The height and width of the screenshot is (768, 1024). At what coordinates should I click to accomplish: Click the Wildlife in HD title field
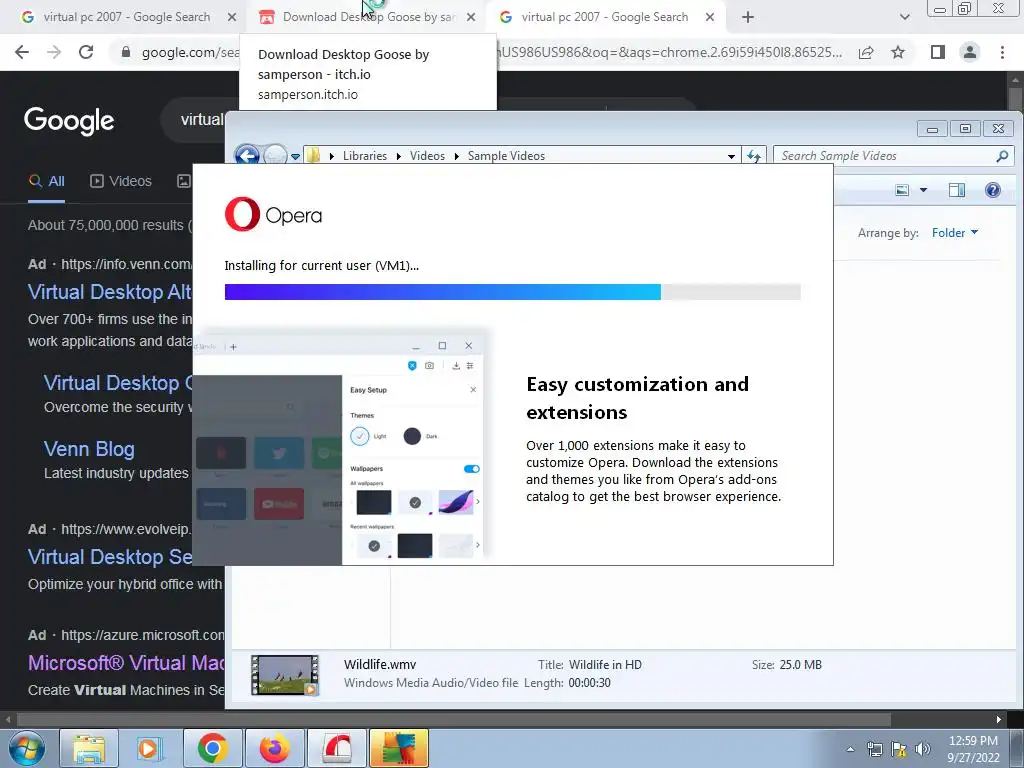tap(605, 665)
